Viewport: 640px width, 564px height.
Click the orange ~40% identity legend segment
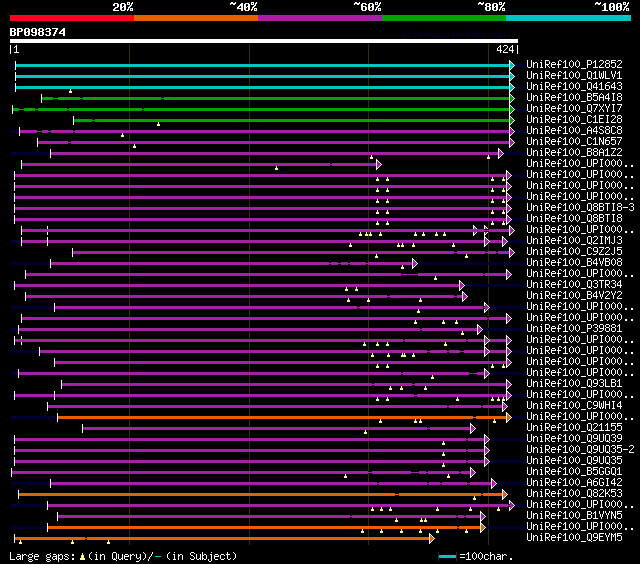(196, 18)
